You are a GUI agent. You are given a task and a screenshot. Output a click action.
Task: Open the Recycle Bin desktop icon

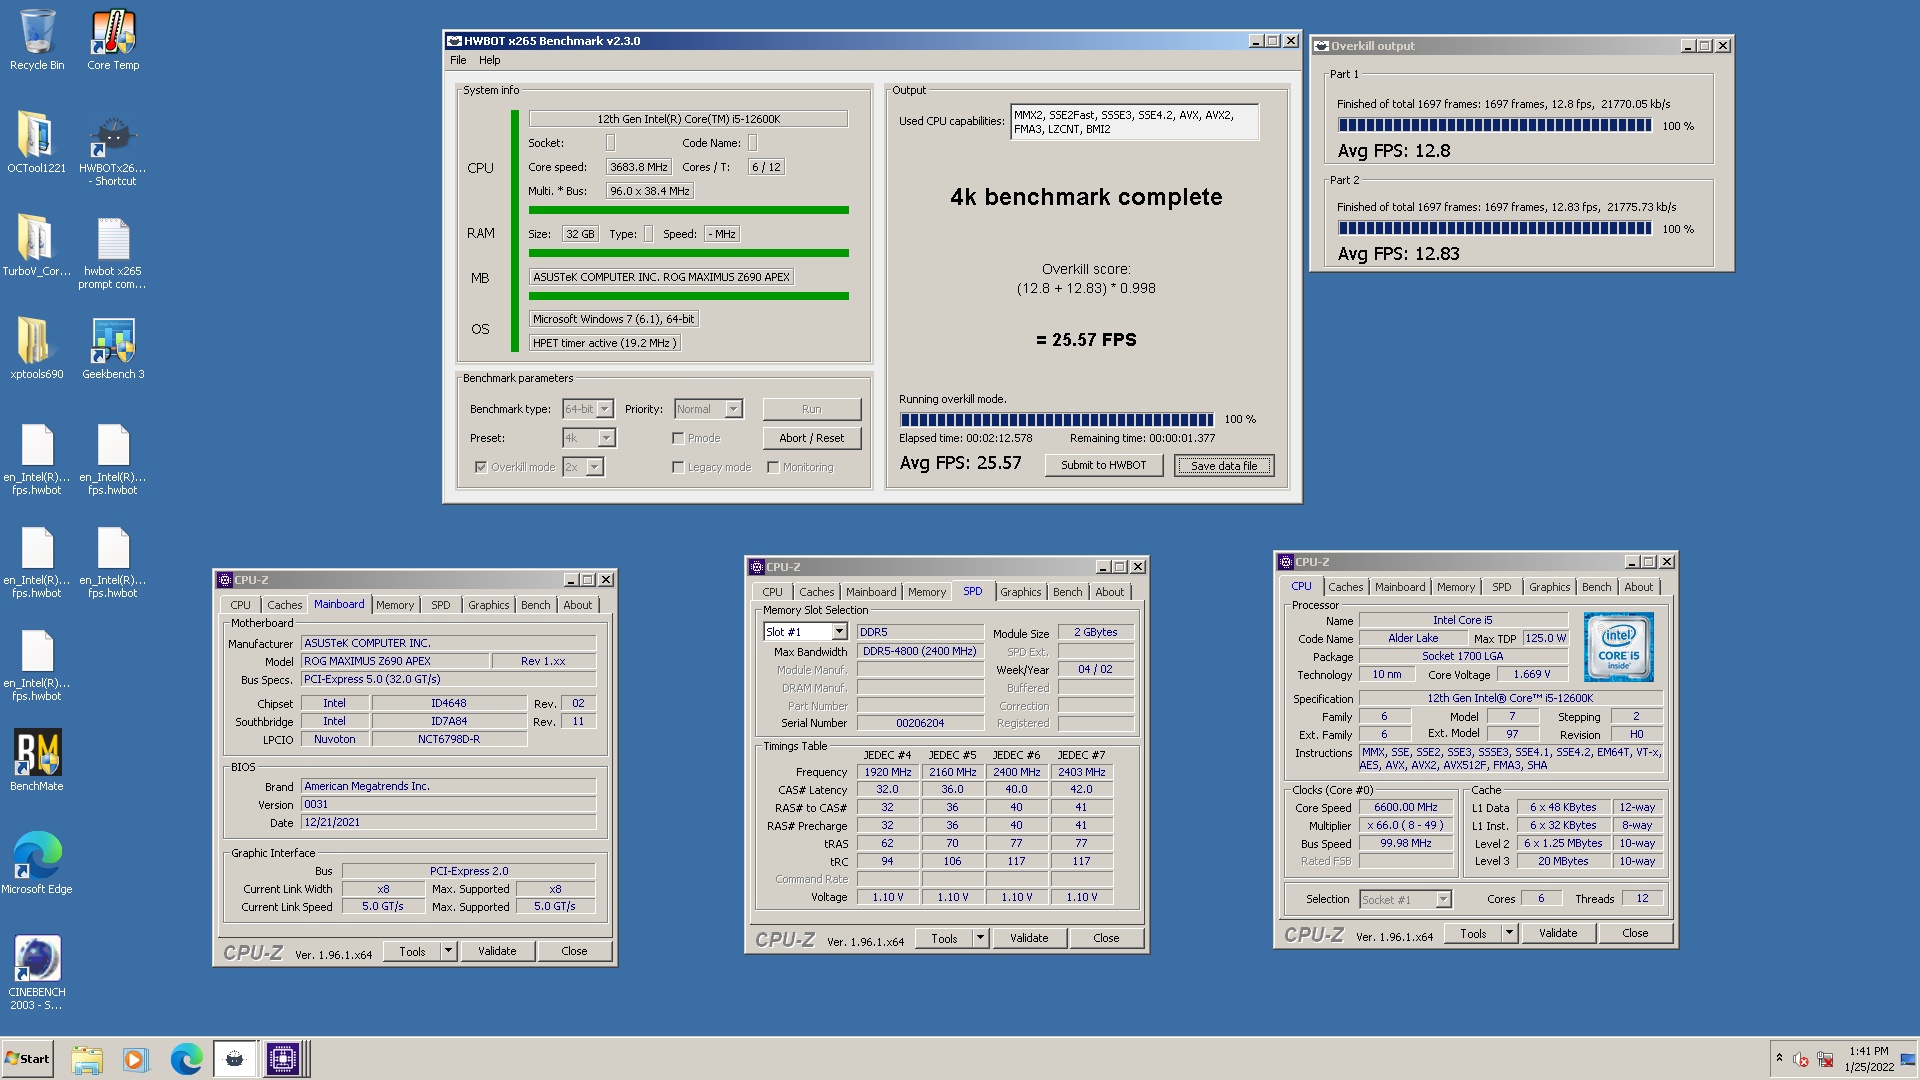point(37,40)
